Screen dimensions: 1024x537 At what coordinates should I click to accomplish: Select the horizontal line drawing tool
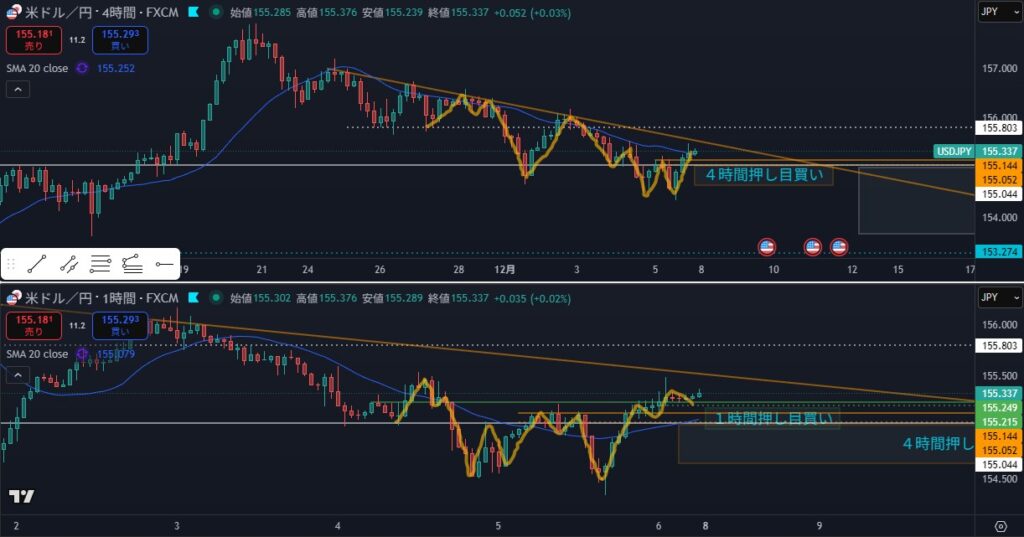[x=164, y=265]
